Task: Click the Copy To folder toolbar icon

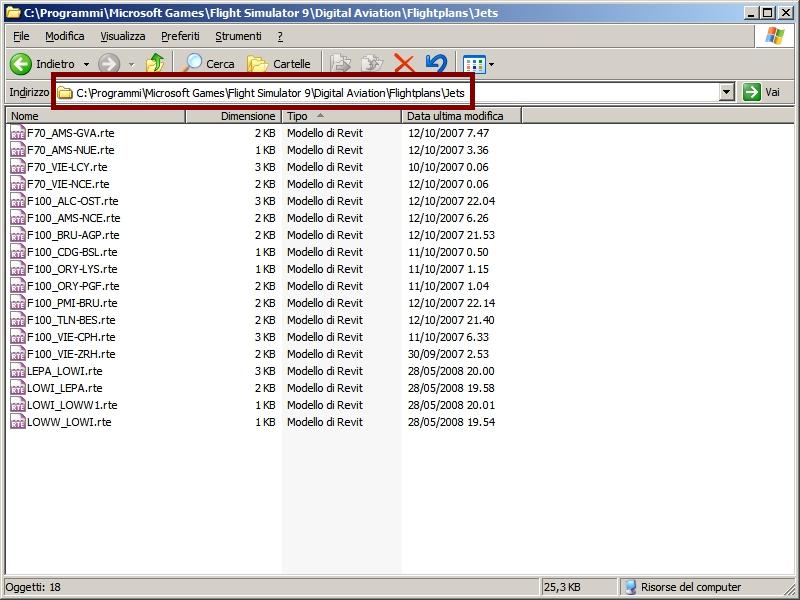Action: coord(372,64)
